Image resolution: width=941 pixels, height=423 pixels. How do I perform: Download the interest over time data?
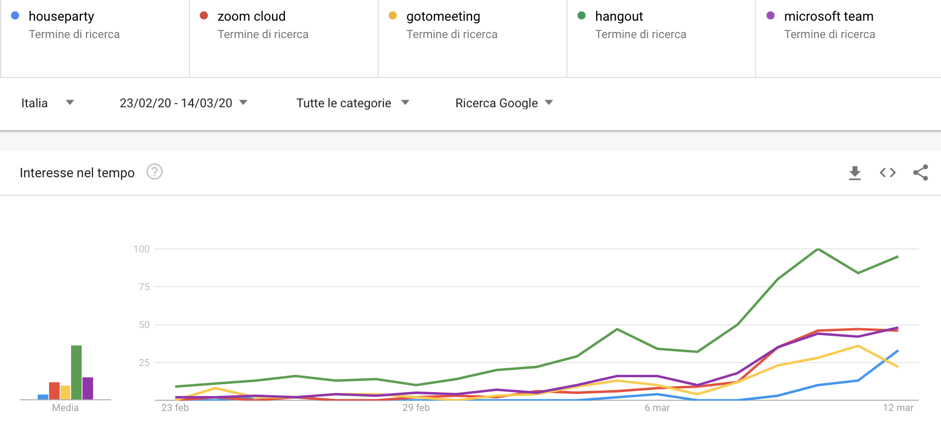click(855, 173)
